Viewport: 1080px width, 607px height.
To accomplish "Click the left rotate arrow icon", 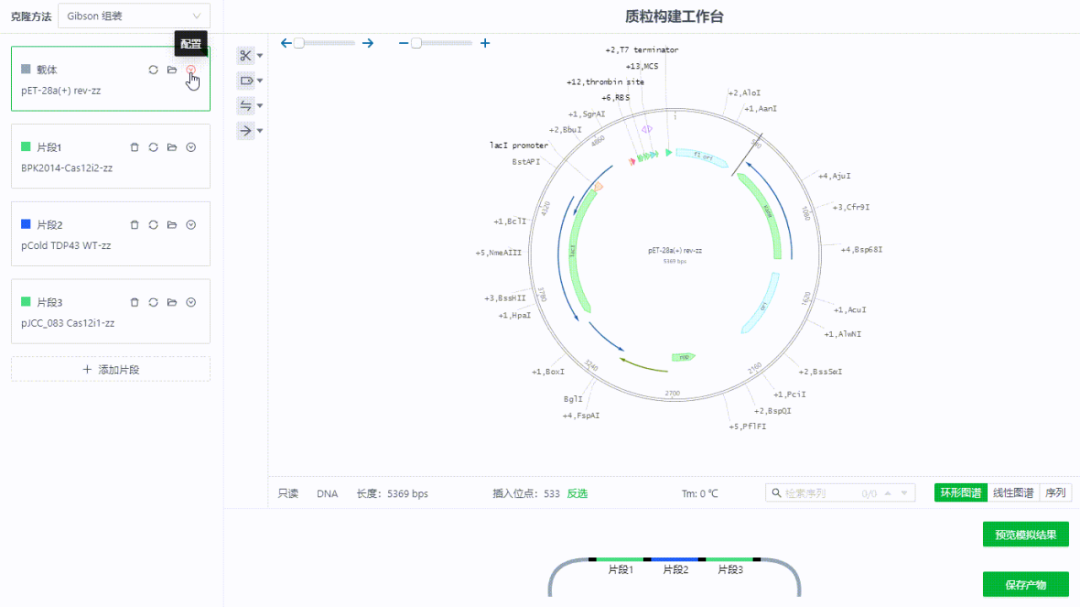I will coord(286,43).
